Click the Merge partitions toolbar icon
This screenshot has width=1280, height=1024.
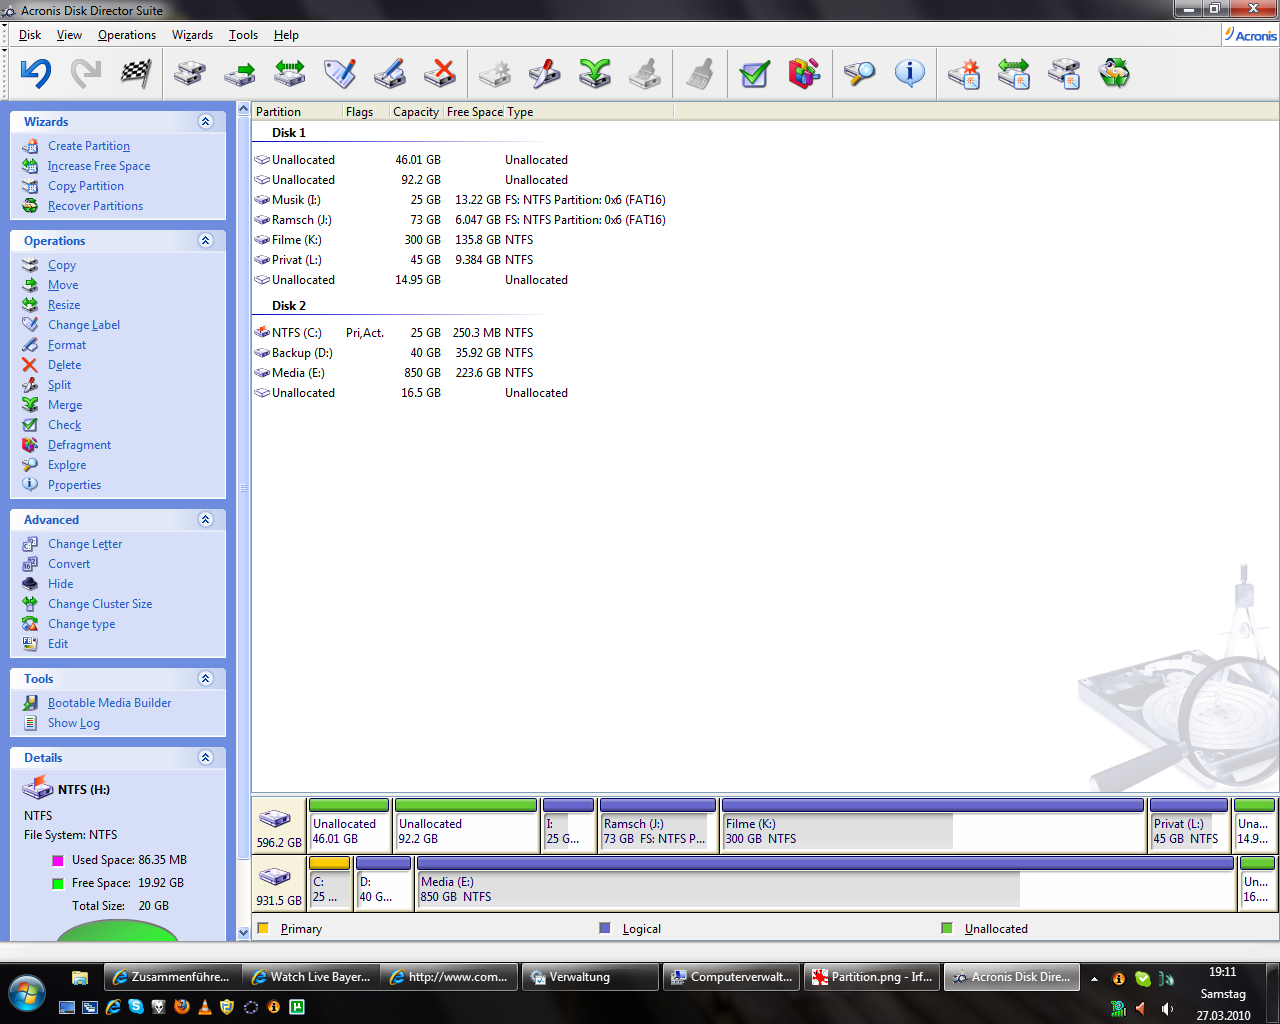[595, 73]
